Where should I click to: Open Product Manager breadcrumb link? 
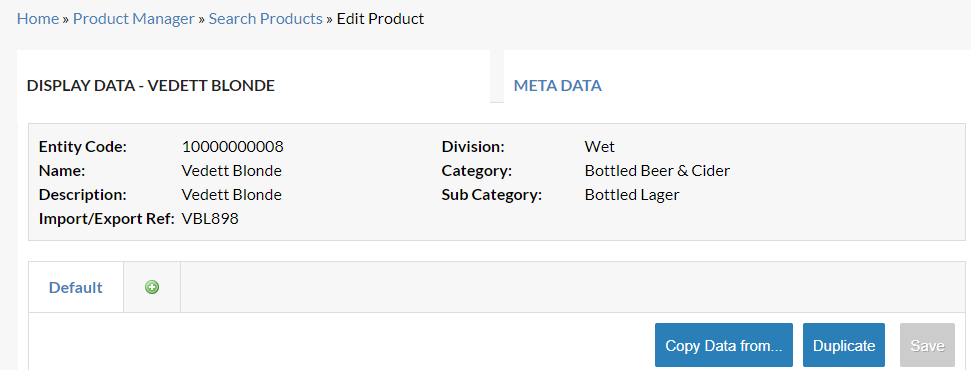134,19
